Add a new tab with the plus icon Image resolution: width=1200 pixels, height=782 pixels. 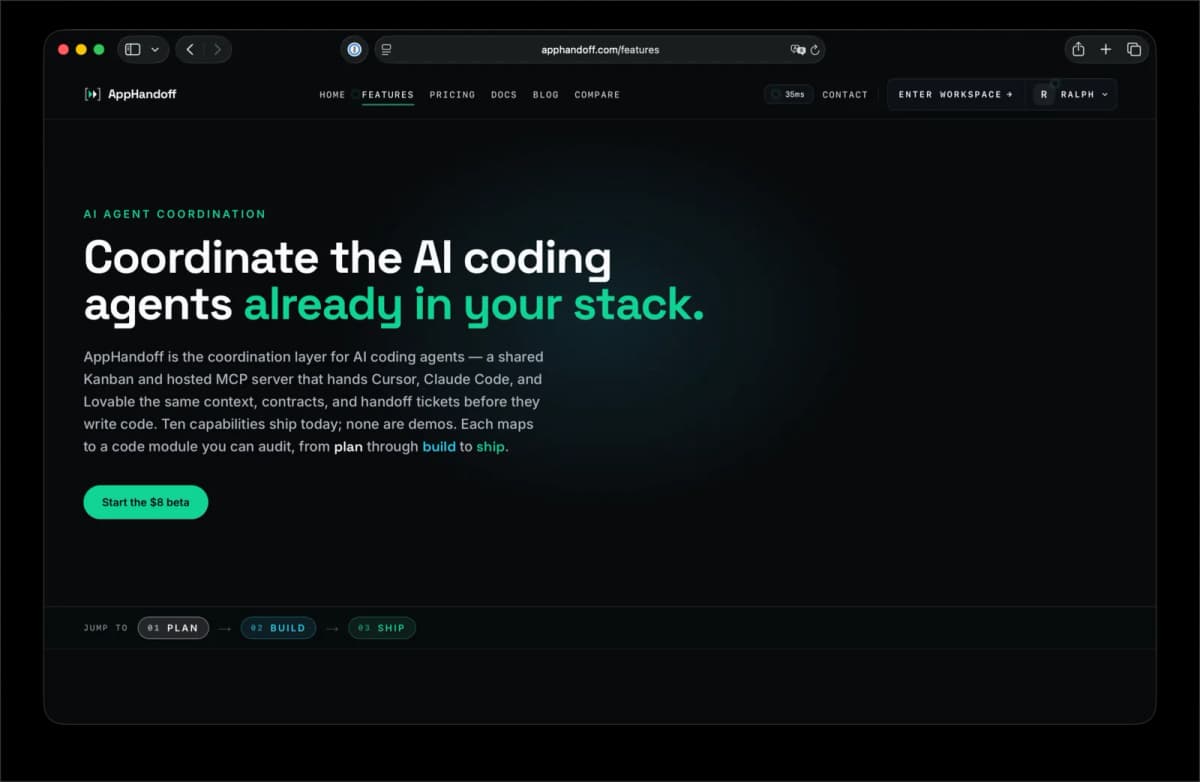click(x=1106, y=49)
